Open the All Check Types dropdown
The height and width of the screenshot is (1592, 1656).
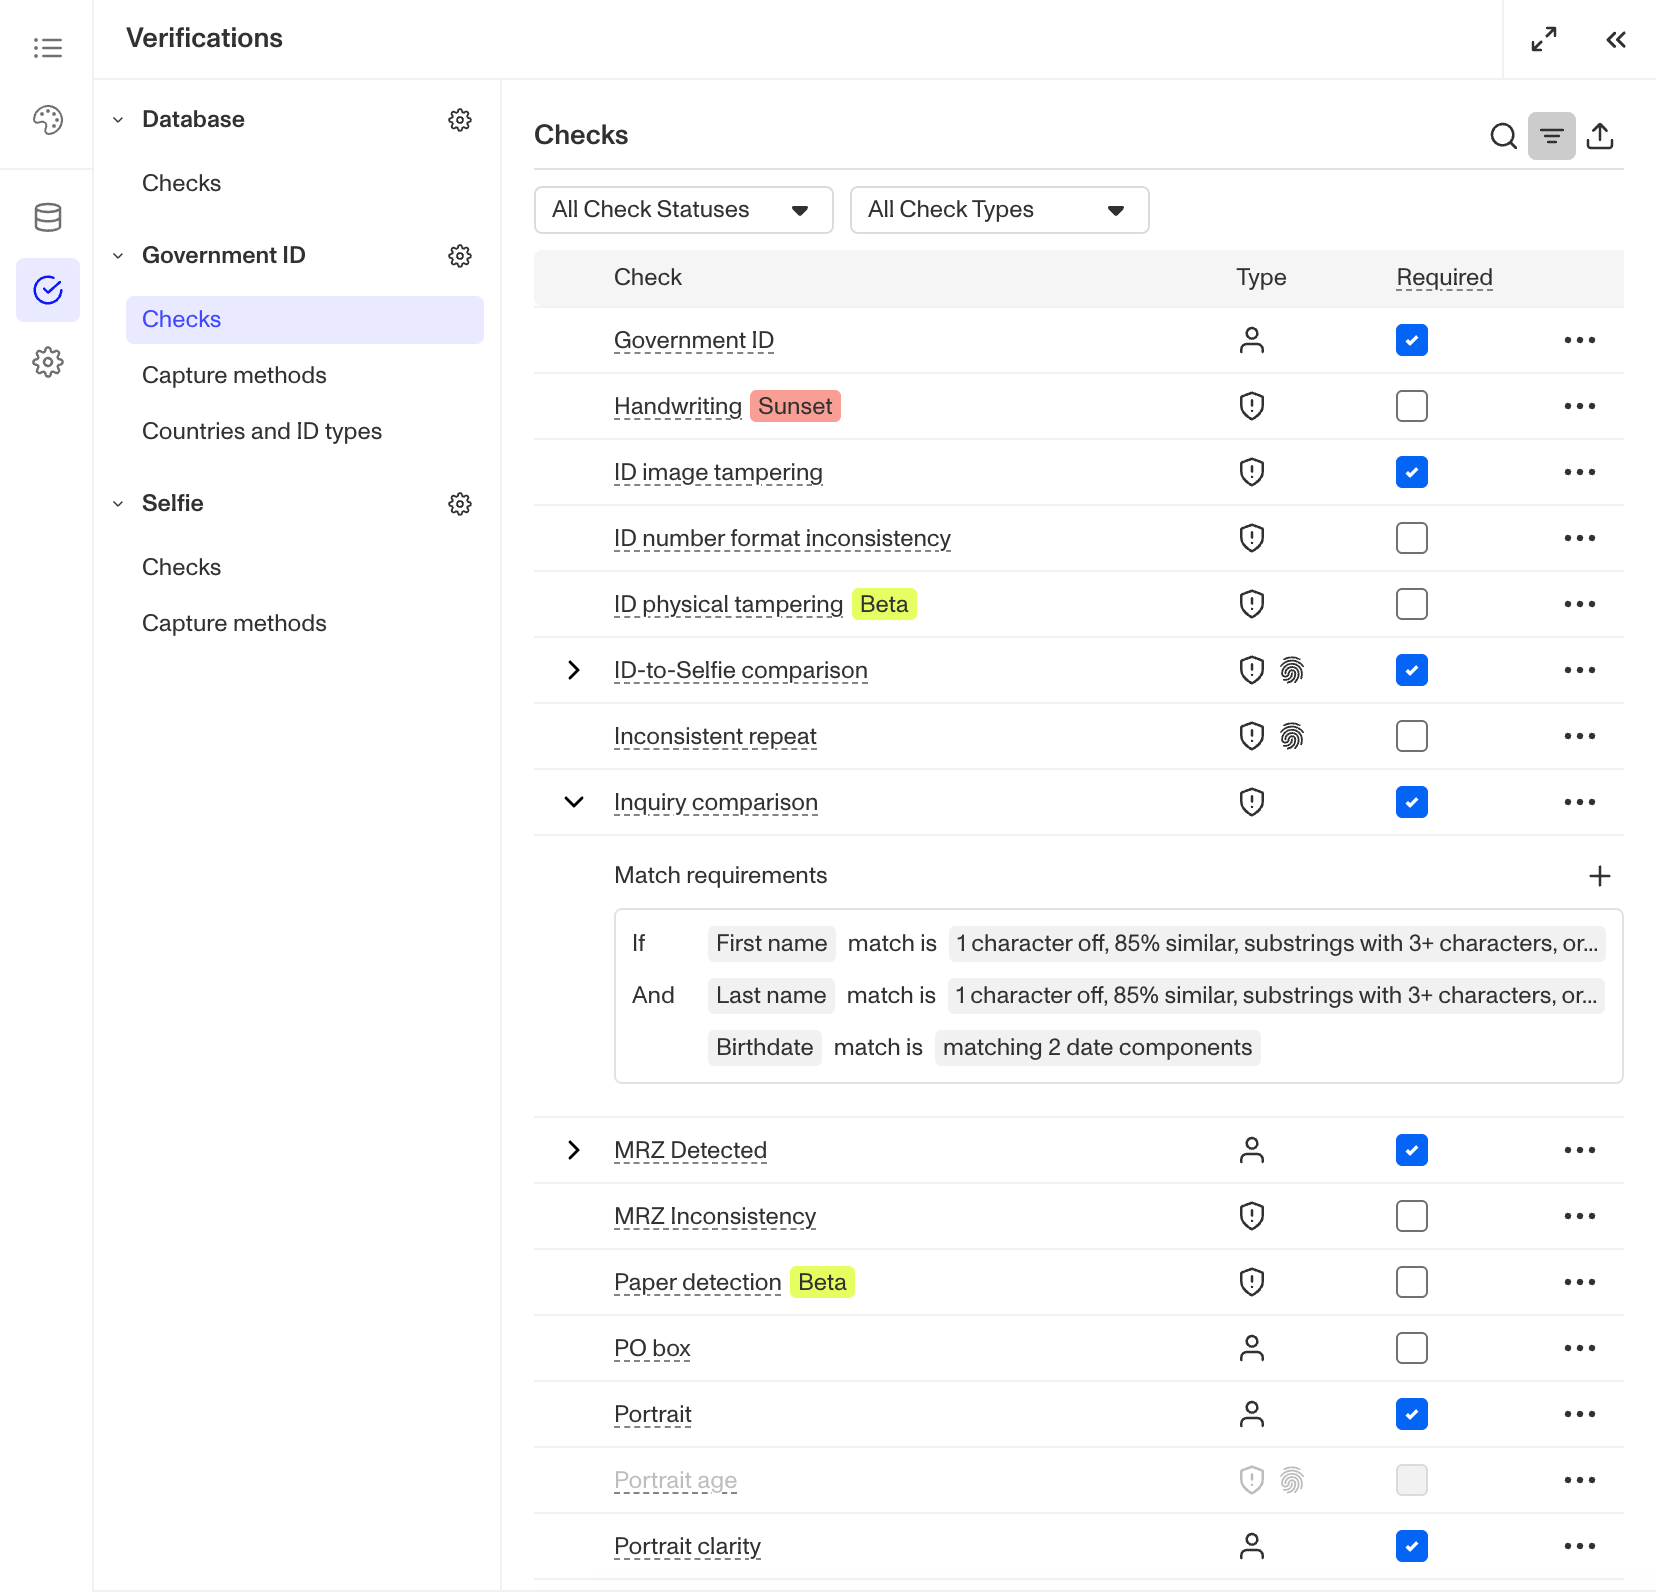click(1000, 210)
